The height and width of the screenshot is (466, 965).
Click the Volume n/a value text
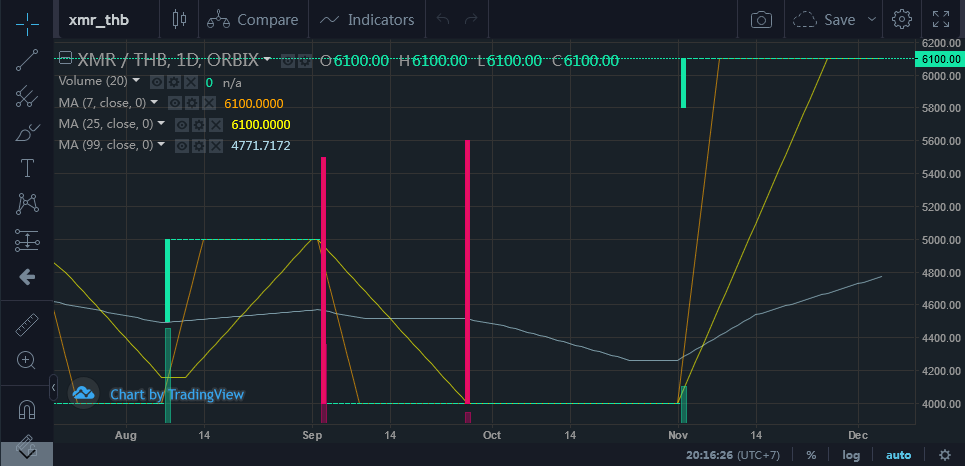(231, 82)
